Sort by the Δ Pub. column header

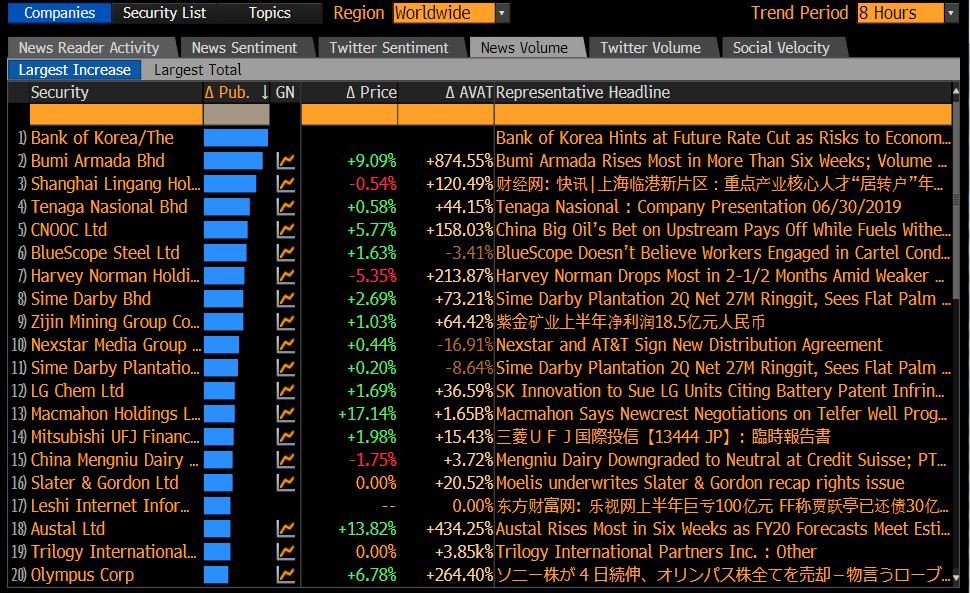click(227, 92)
